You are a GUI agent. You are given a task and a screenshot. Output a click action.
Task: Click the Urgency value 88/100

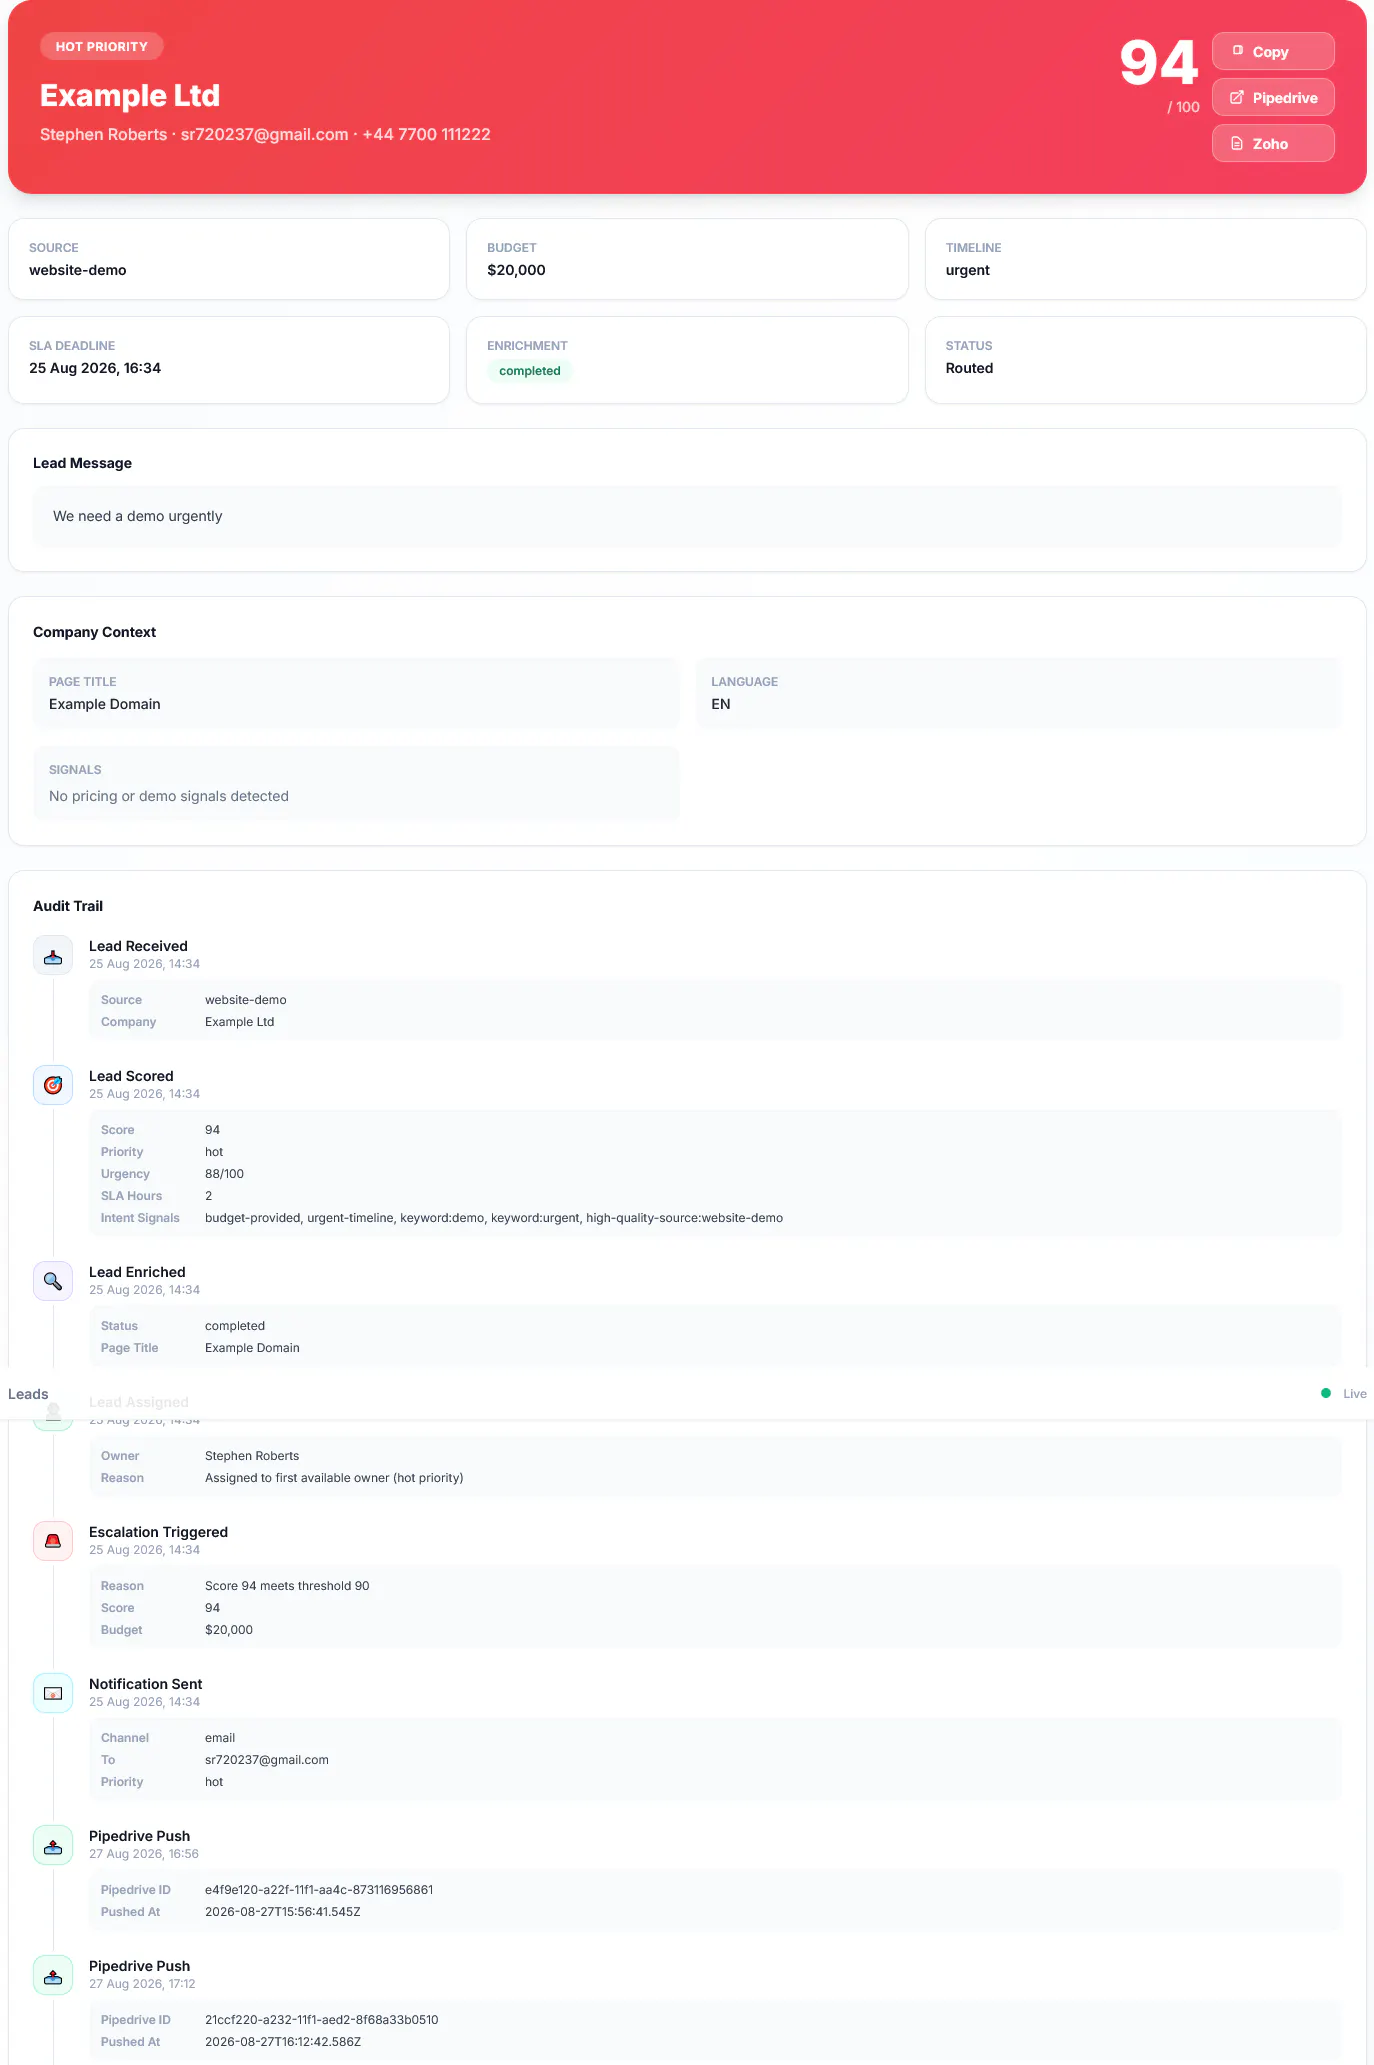click(224, 1174)
